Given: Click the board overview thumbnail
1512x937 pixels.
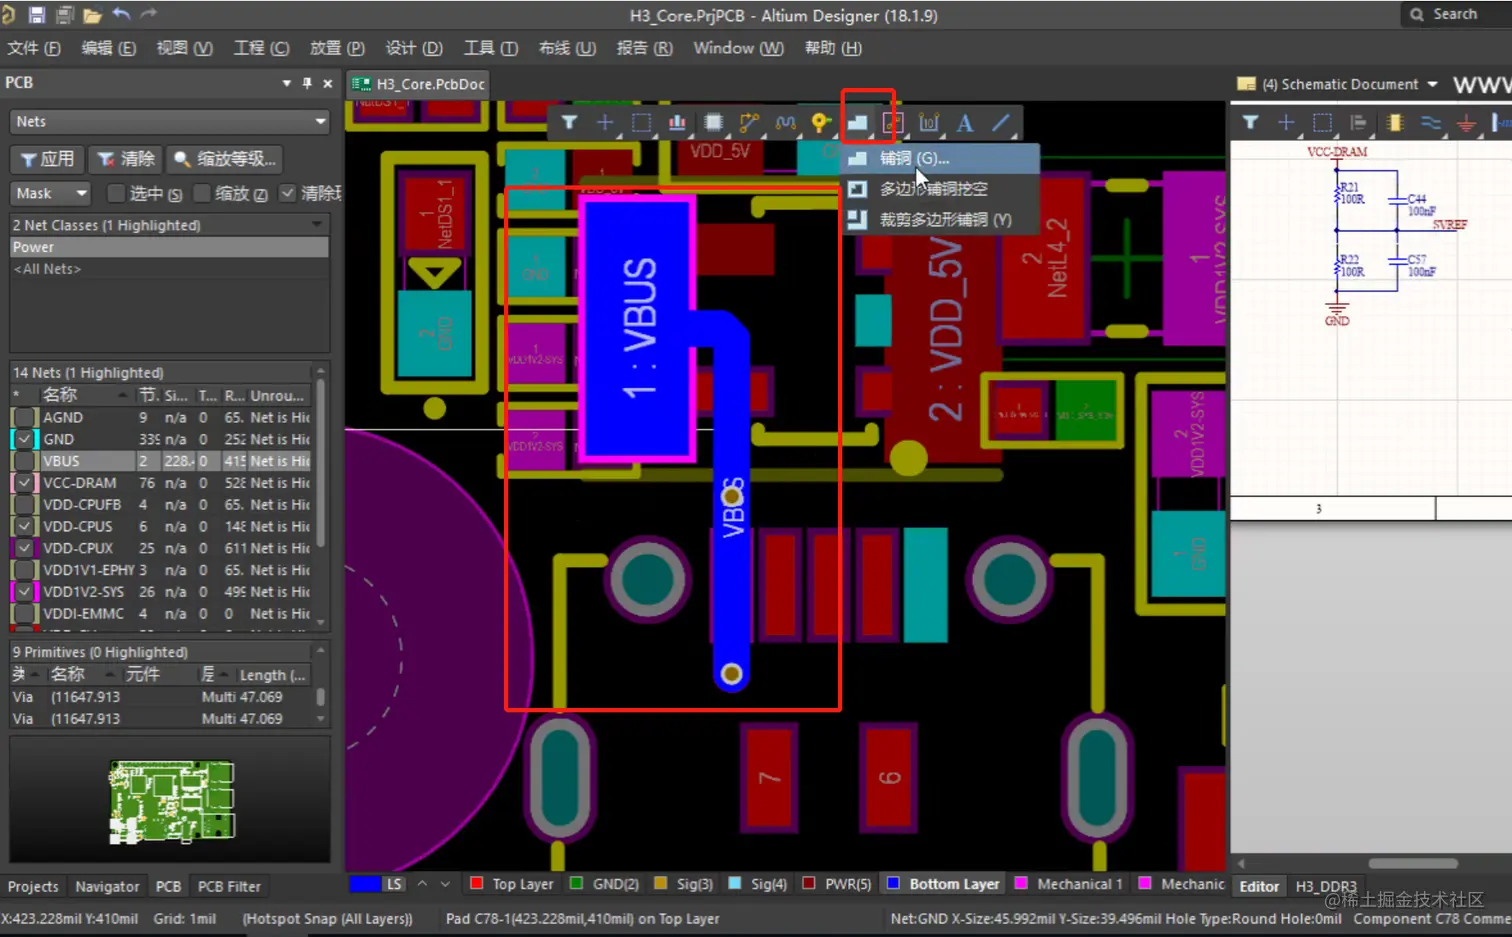Looking at the screenshot, I should (171, 800).
